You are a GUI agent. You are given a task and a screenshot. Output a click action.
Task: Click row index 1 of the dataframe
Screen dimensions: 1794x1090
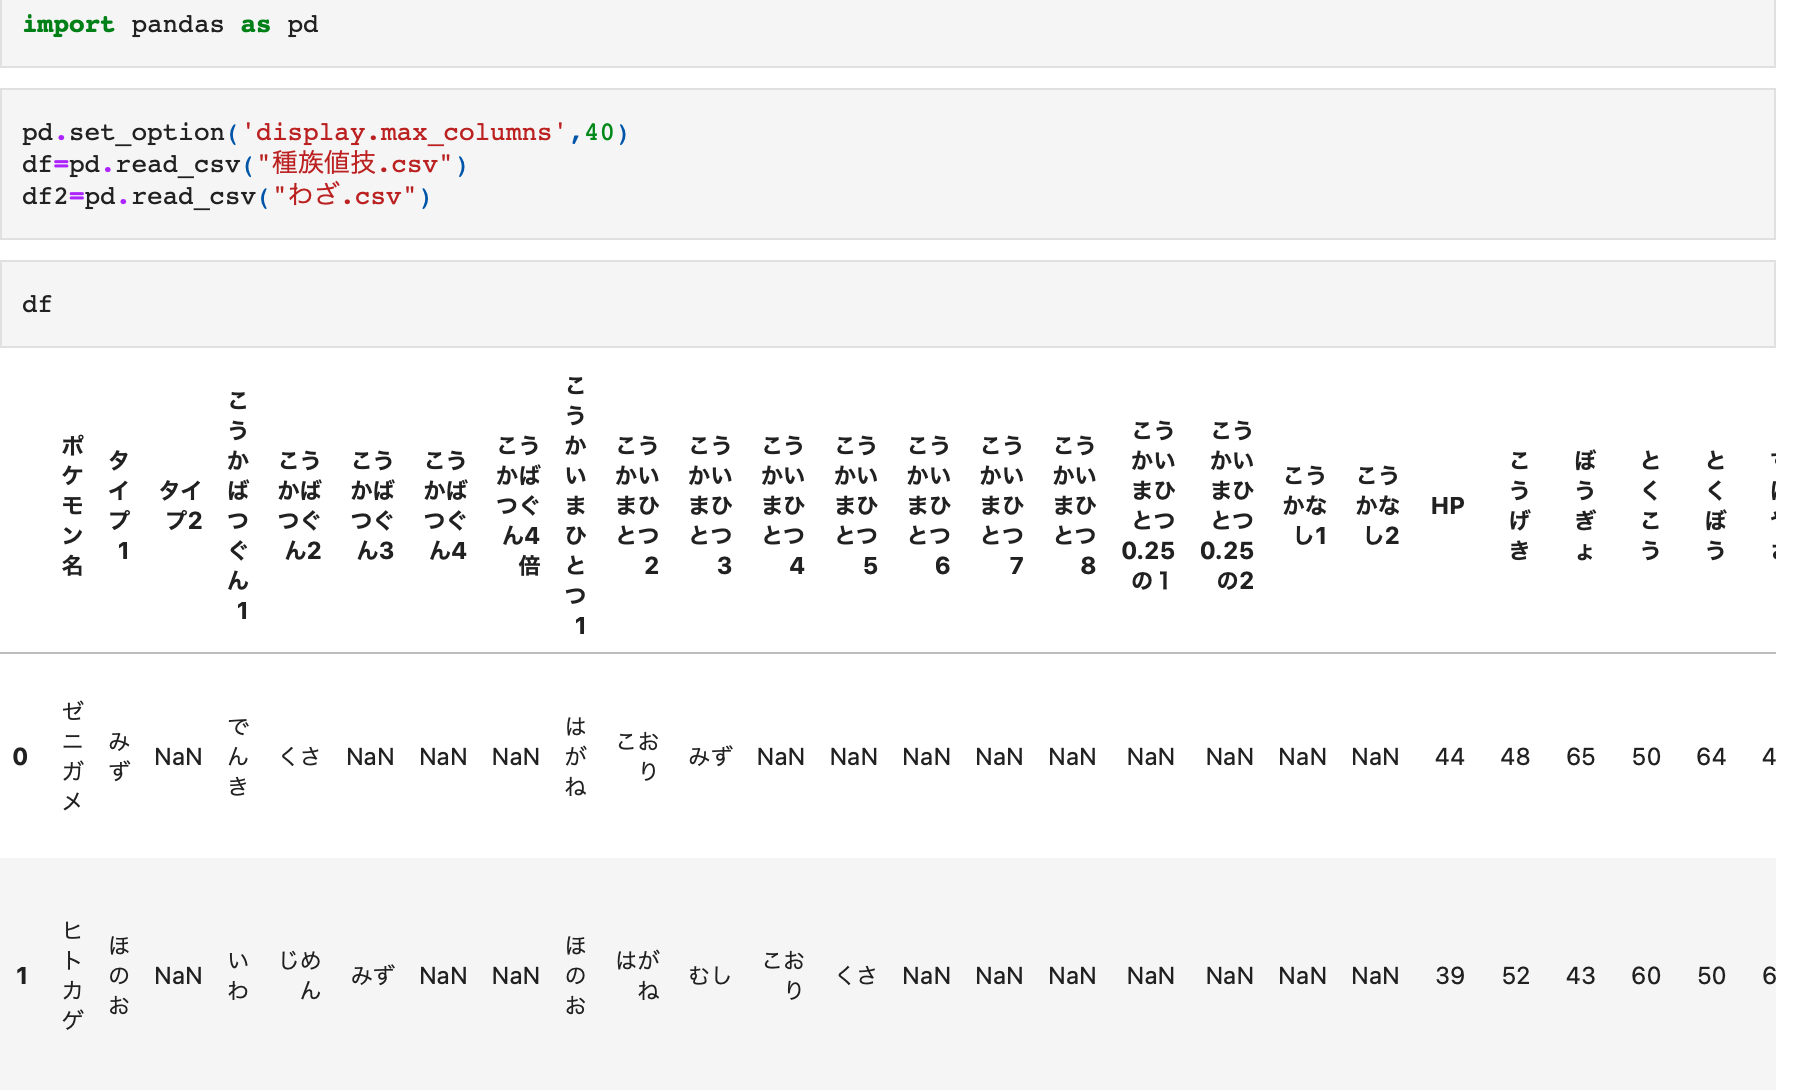click(21, 976)
